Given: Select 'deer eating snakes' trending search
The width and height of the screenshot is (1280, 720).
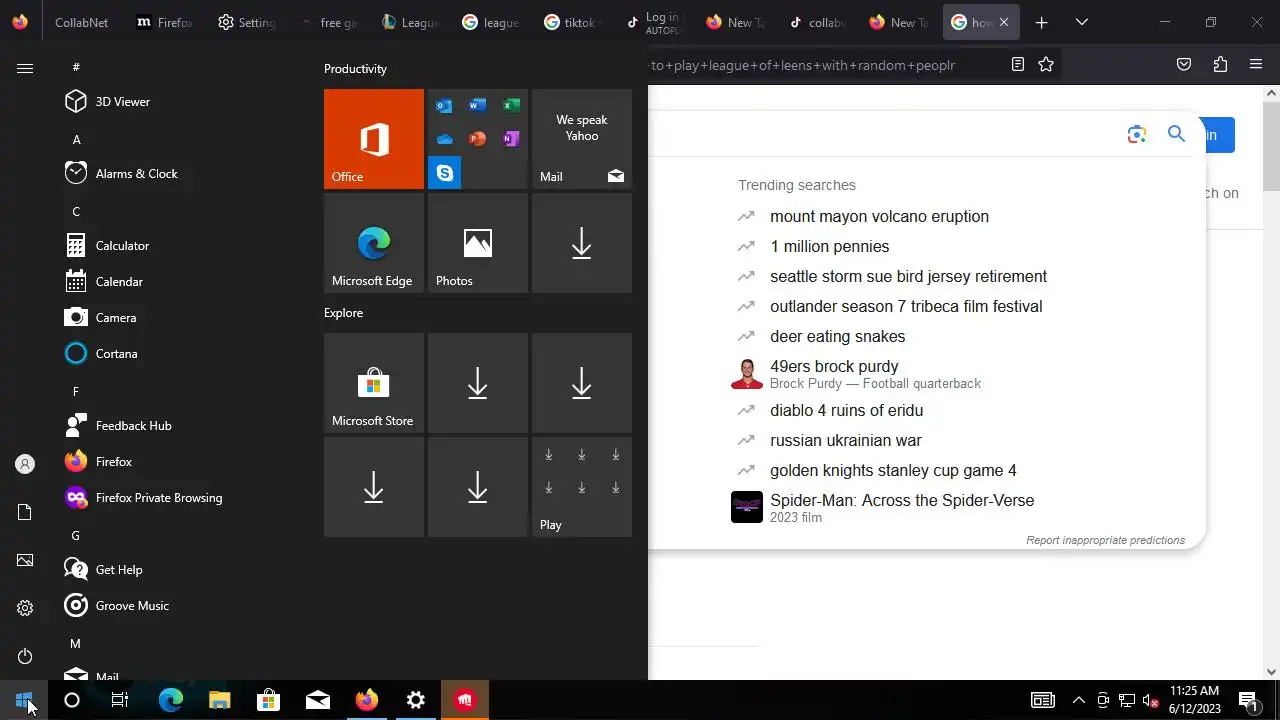Looking at the screenshot, I should 837,336.
